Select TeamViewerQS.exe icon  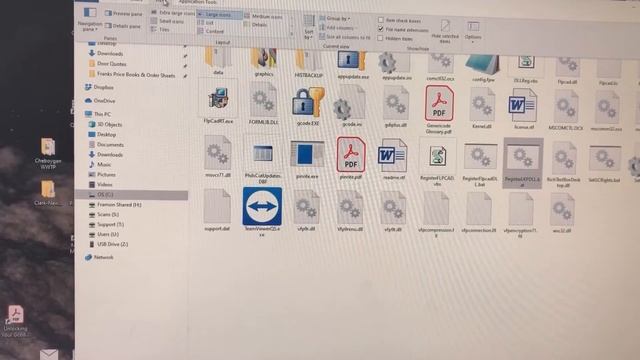pos(262,211)
